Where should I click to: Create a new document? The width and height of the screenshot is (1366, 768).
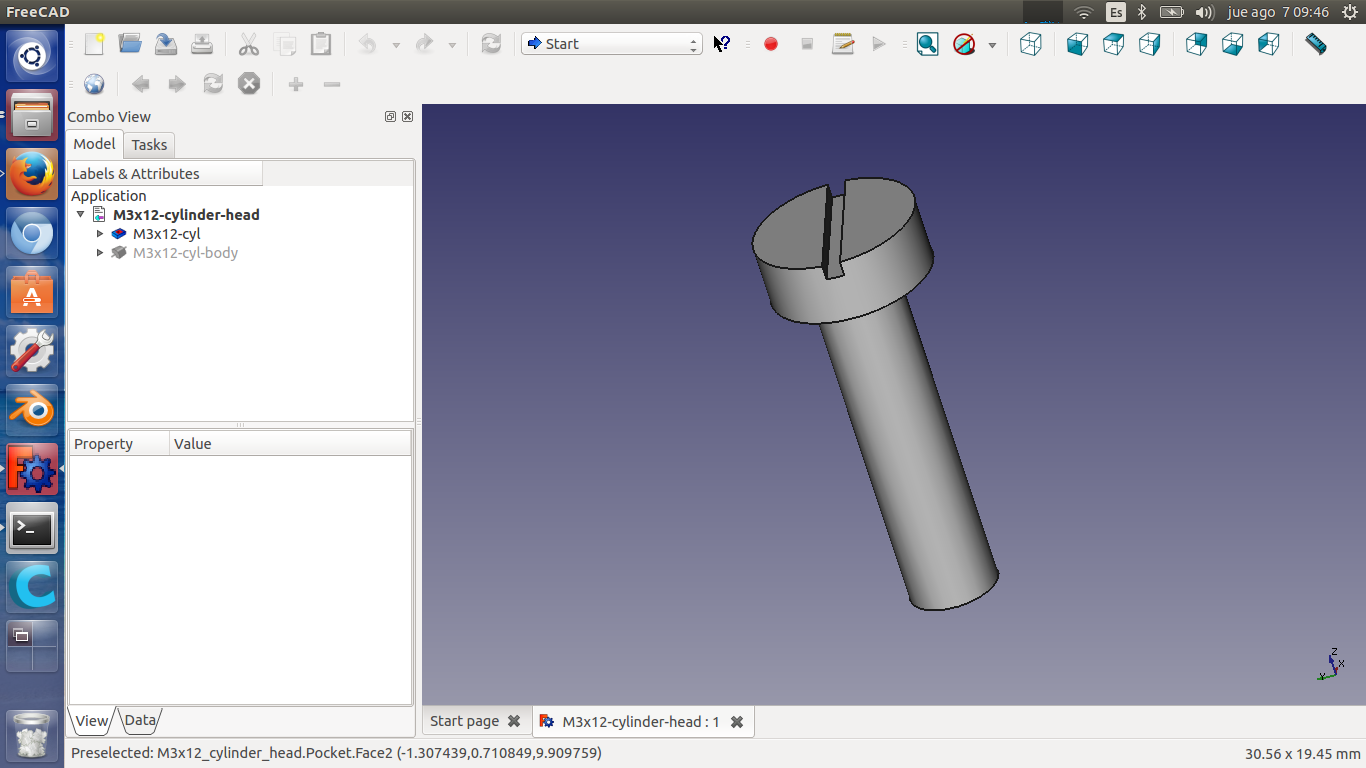pos(94,44)
